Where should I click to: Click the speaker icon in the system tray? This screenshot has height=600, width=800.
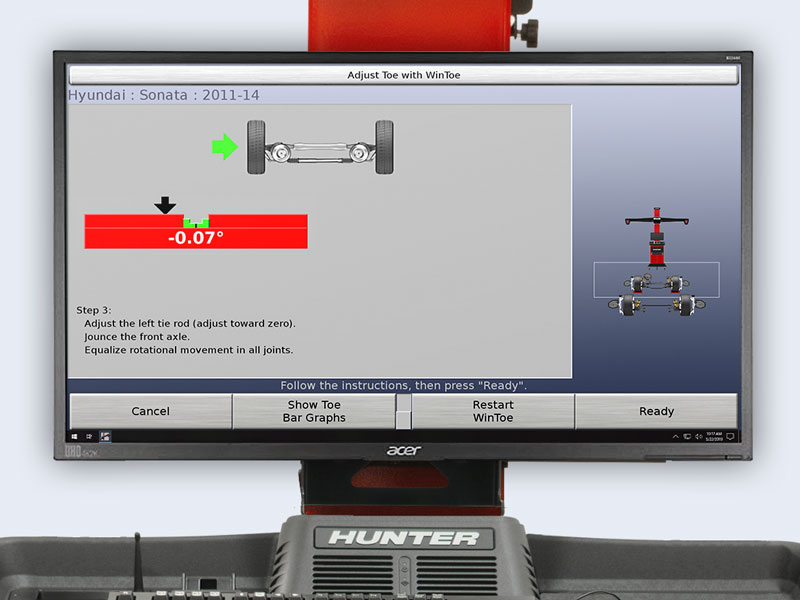coord(700,436)
